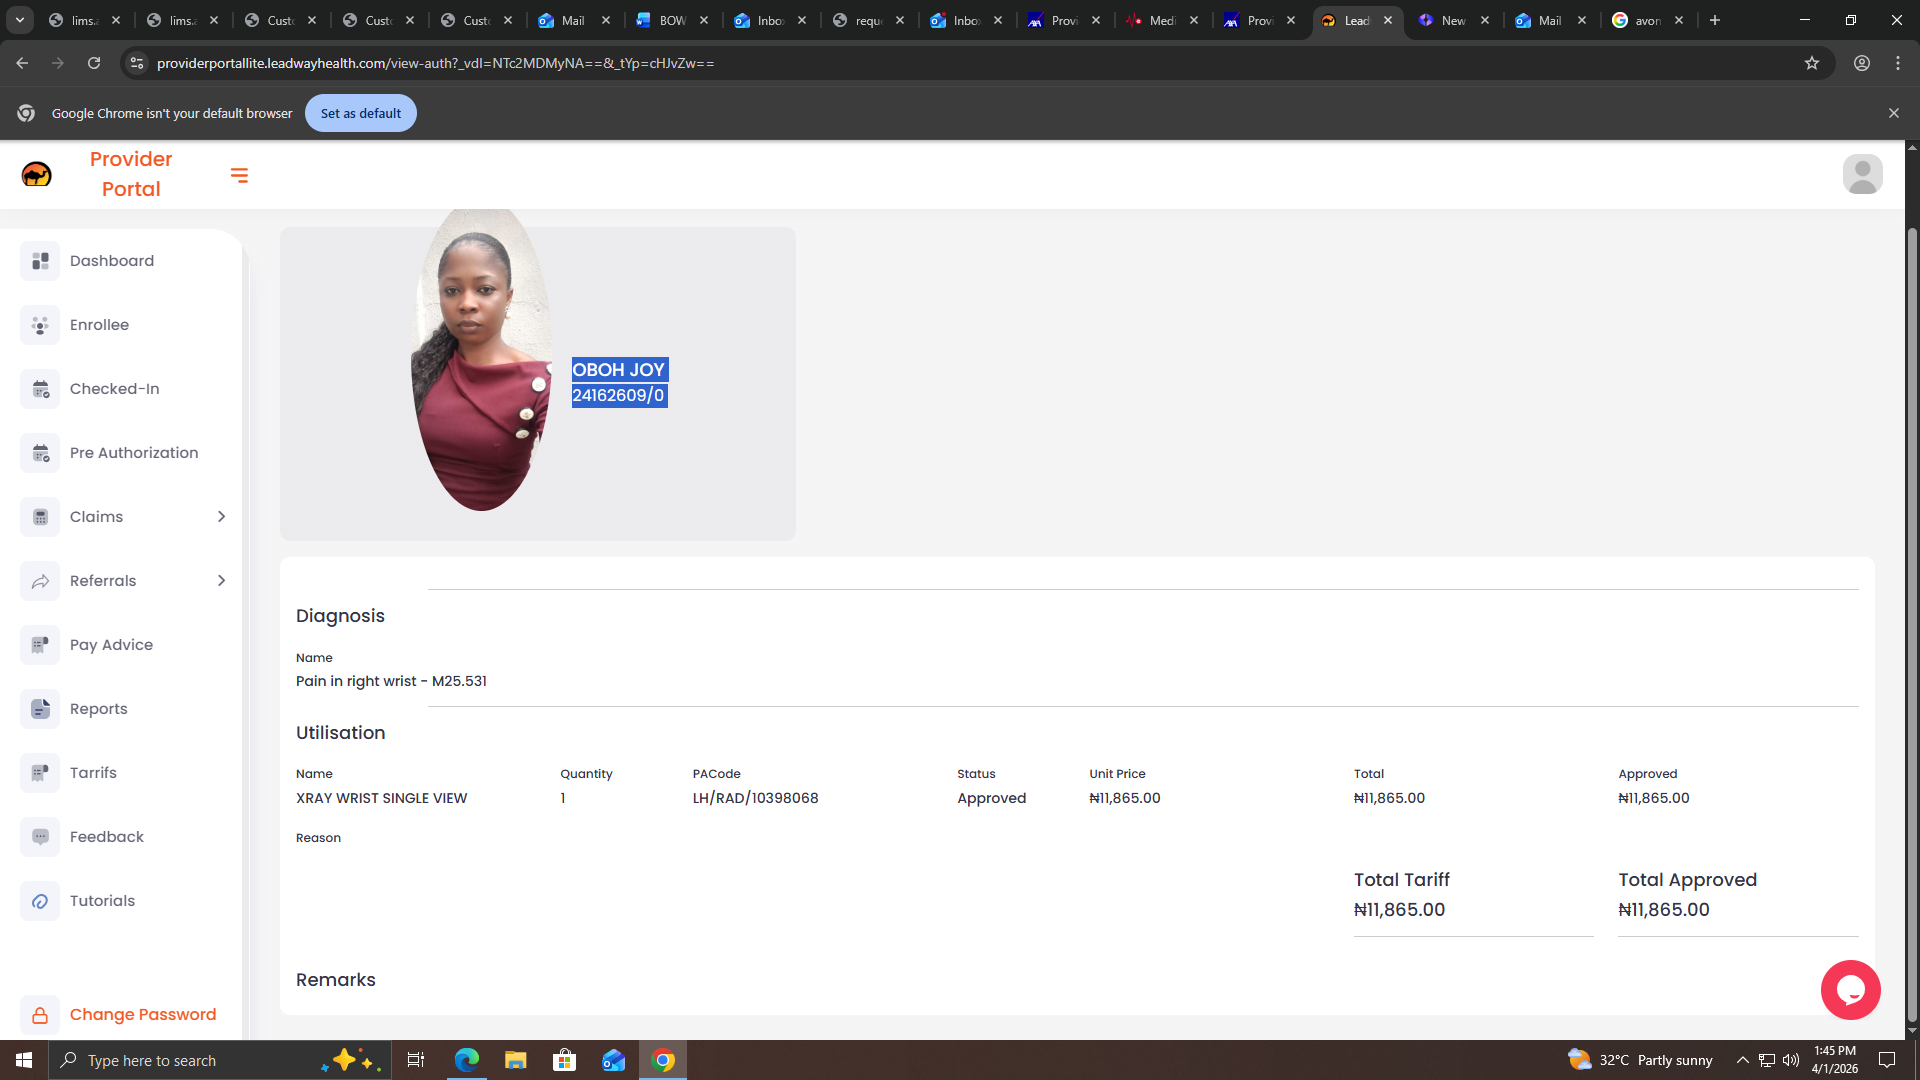The height and width of the screenshot is (1080, 1920).
Task: Open the Tarrifs sidebar icon
Action: (x=40, y=773)
